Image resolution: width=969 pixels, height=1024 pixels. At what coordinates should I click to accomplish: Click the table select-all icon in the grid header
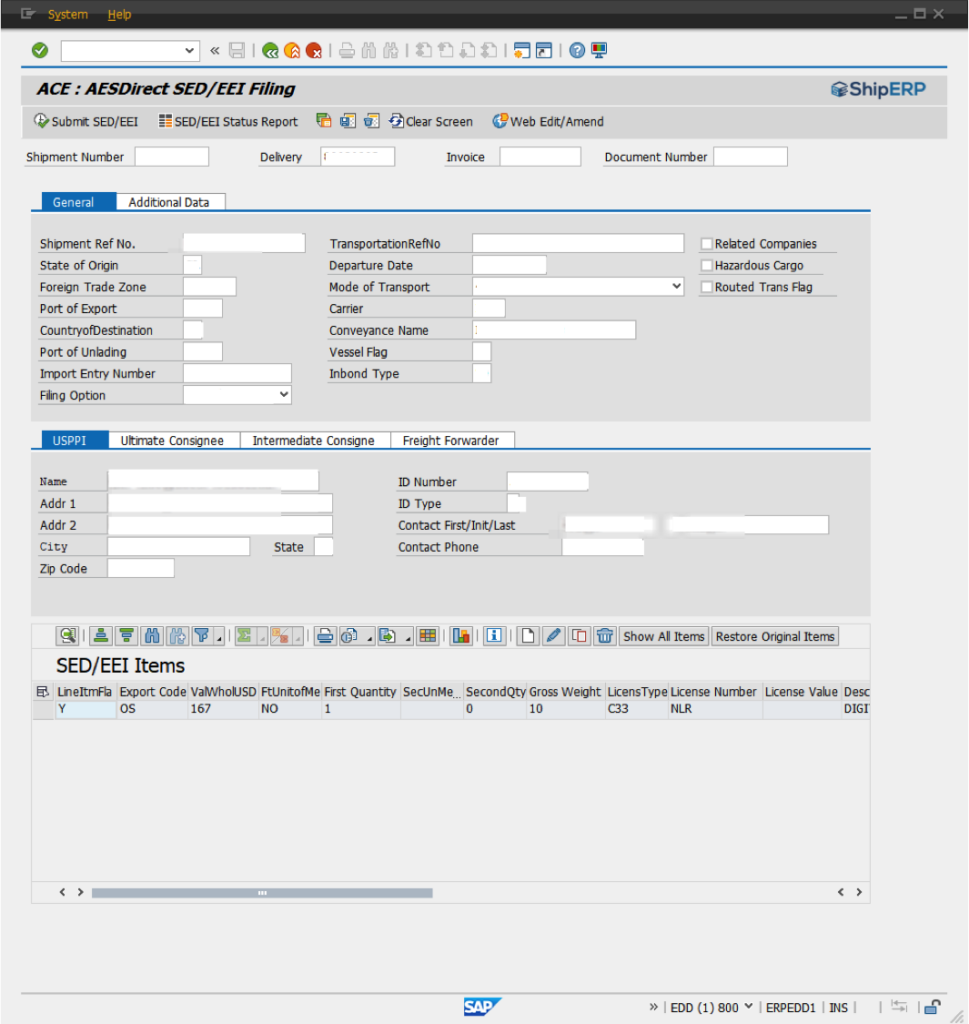pyautogui.click(x=43, y=692)
